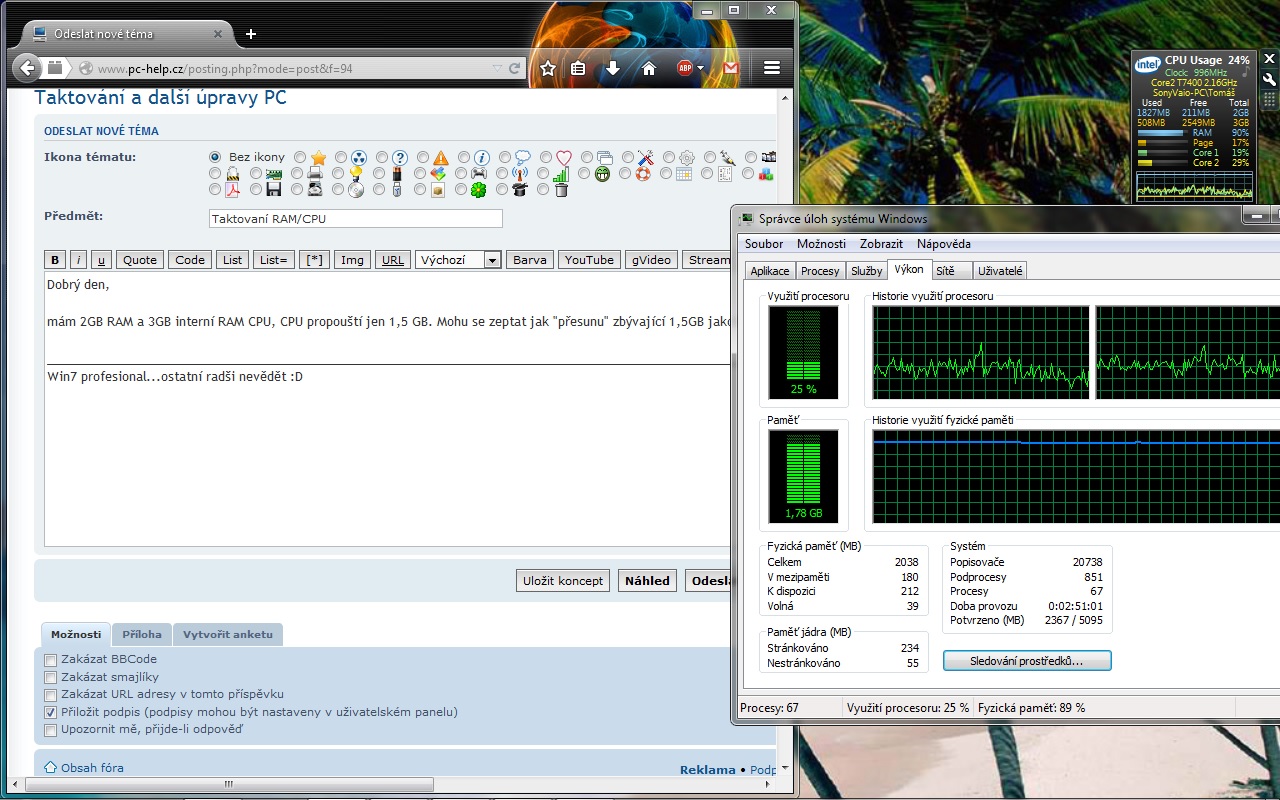This screenshot has width=1280, height=800.
Task: Go to the Firefox home page icon
Action: coord(649,68)
